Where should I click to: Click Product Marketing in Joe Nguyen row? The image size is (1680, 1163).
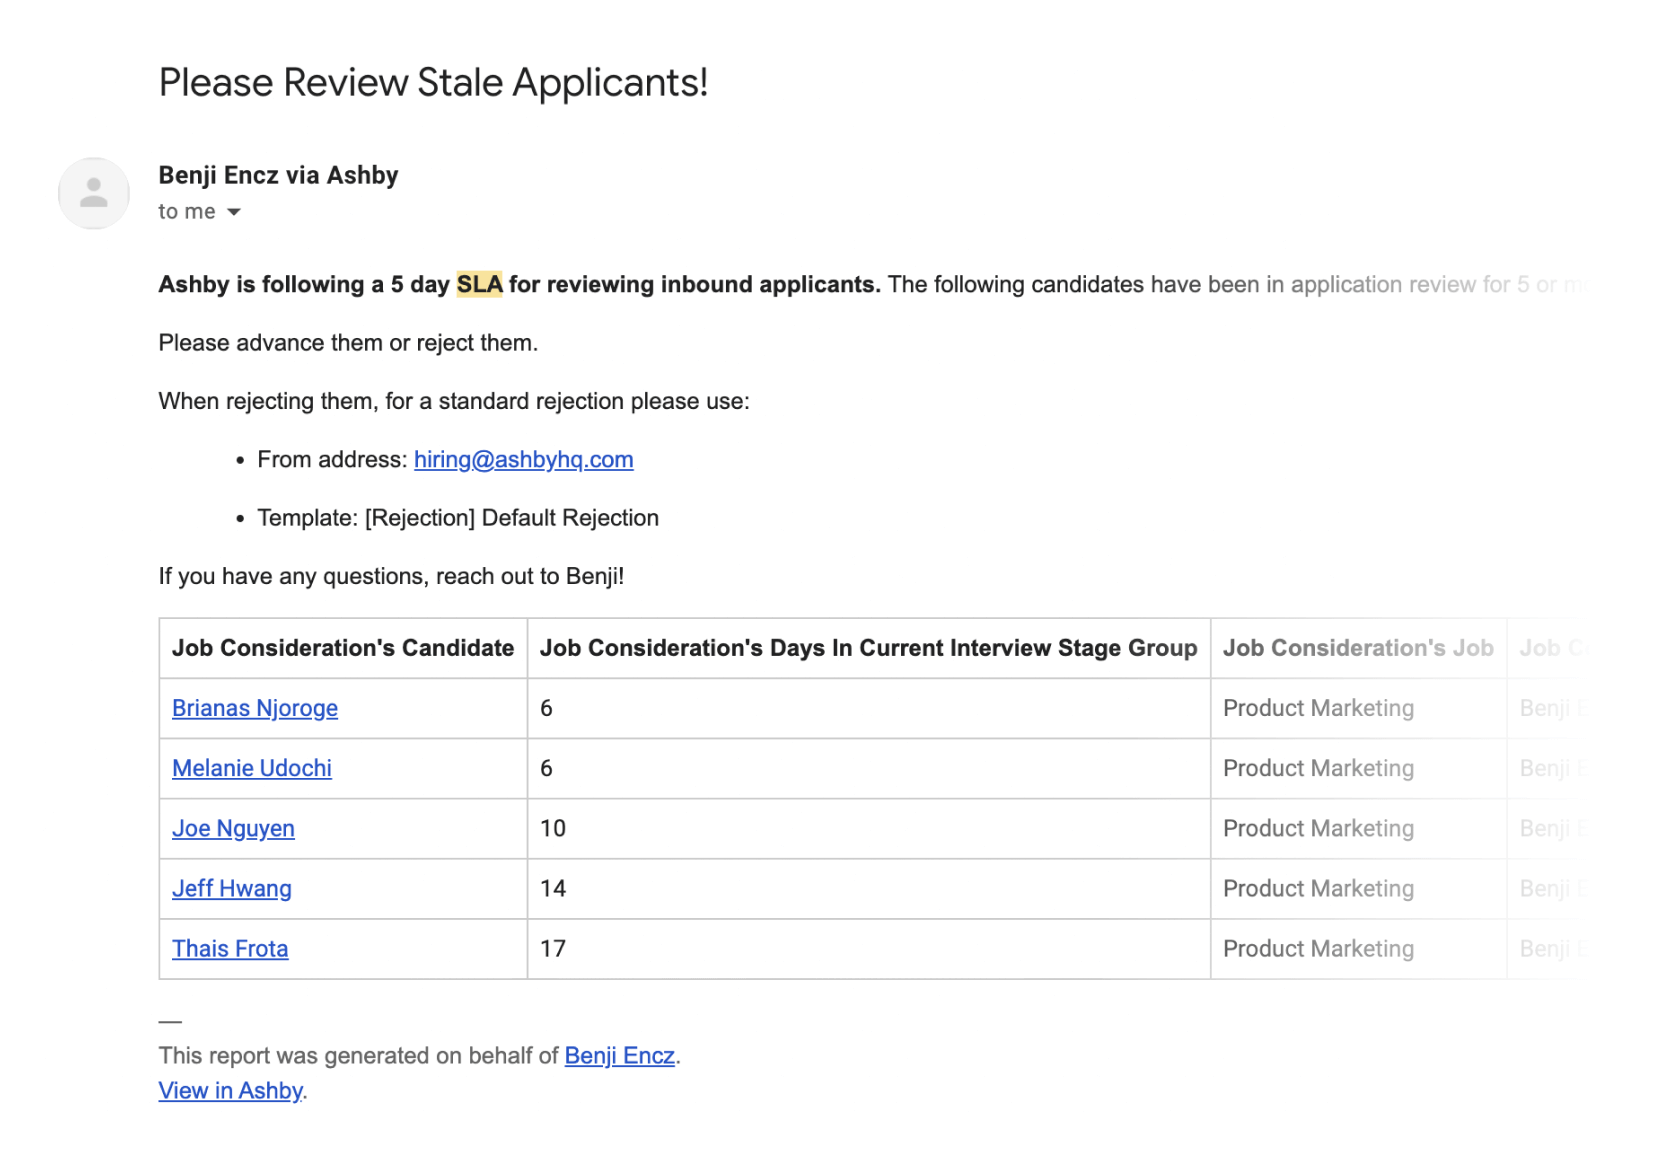1318,828
